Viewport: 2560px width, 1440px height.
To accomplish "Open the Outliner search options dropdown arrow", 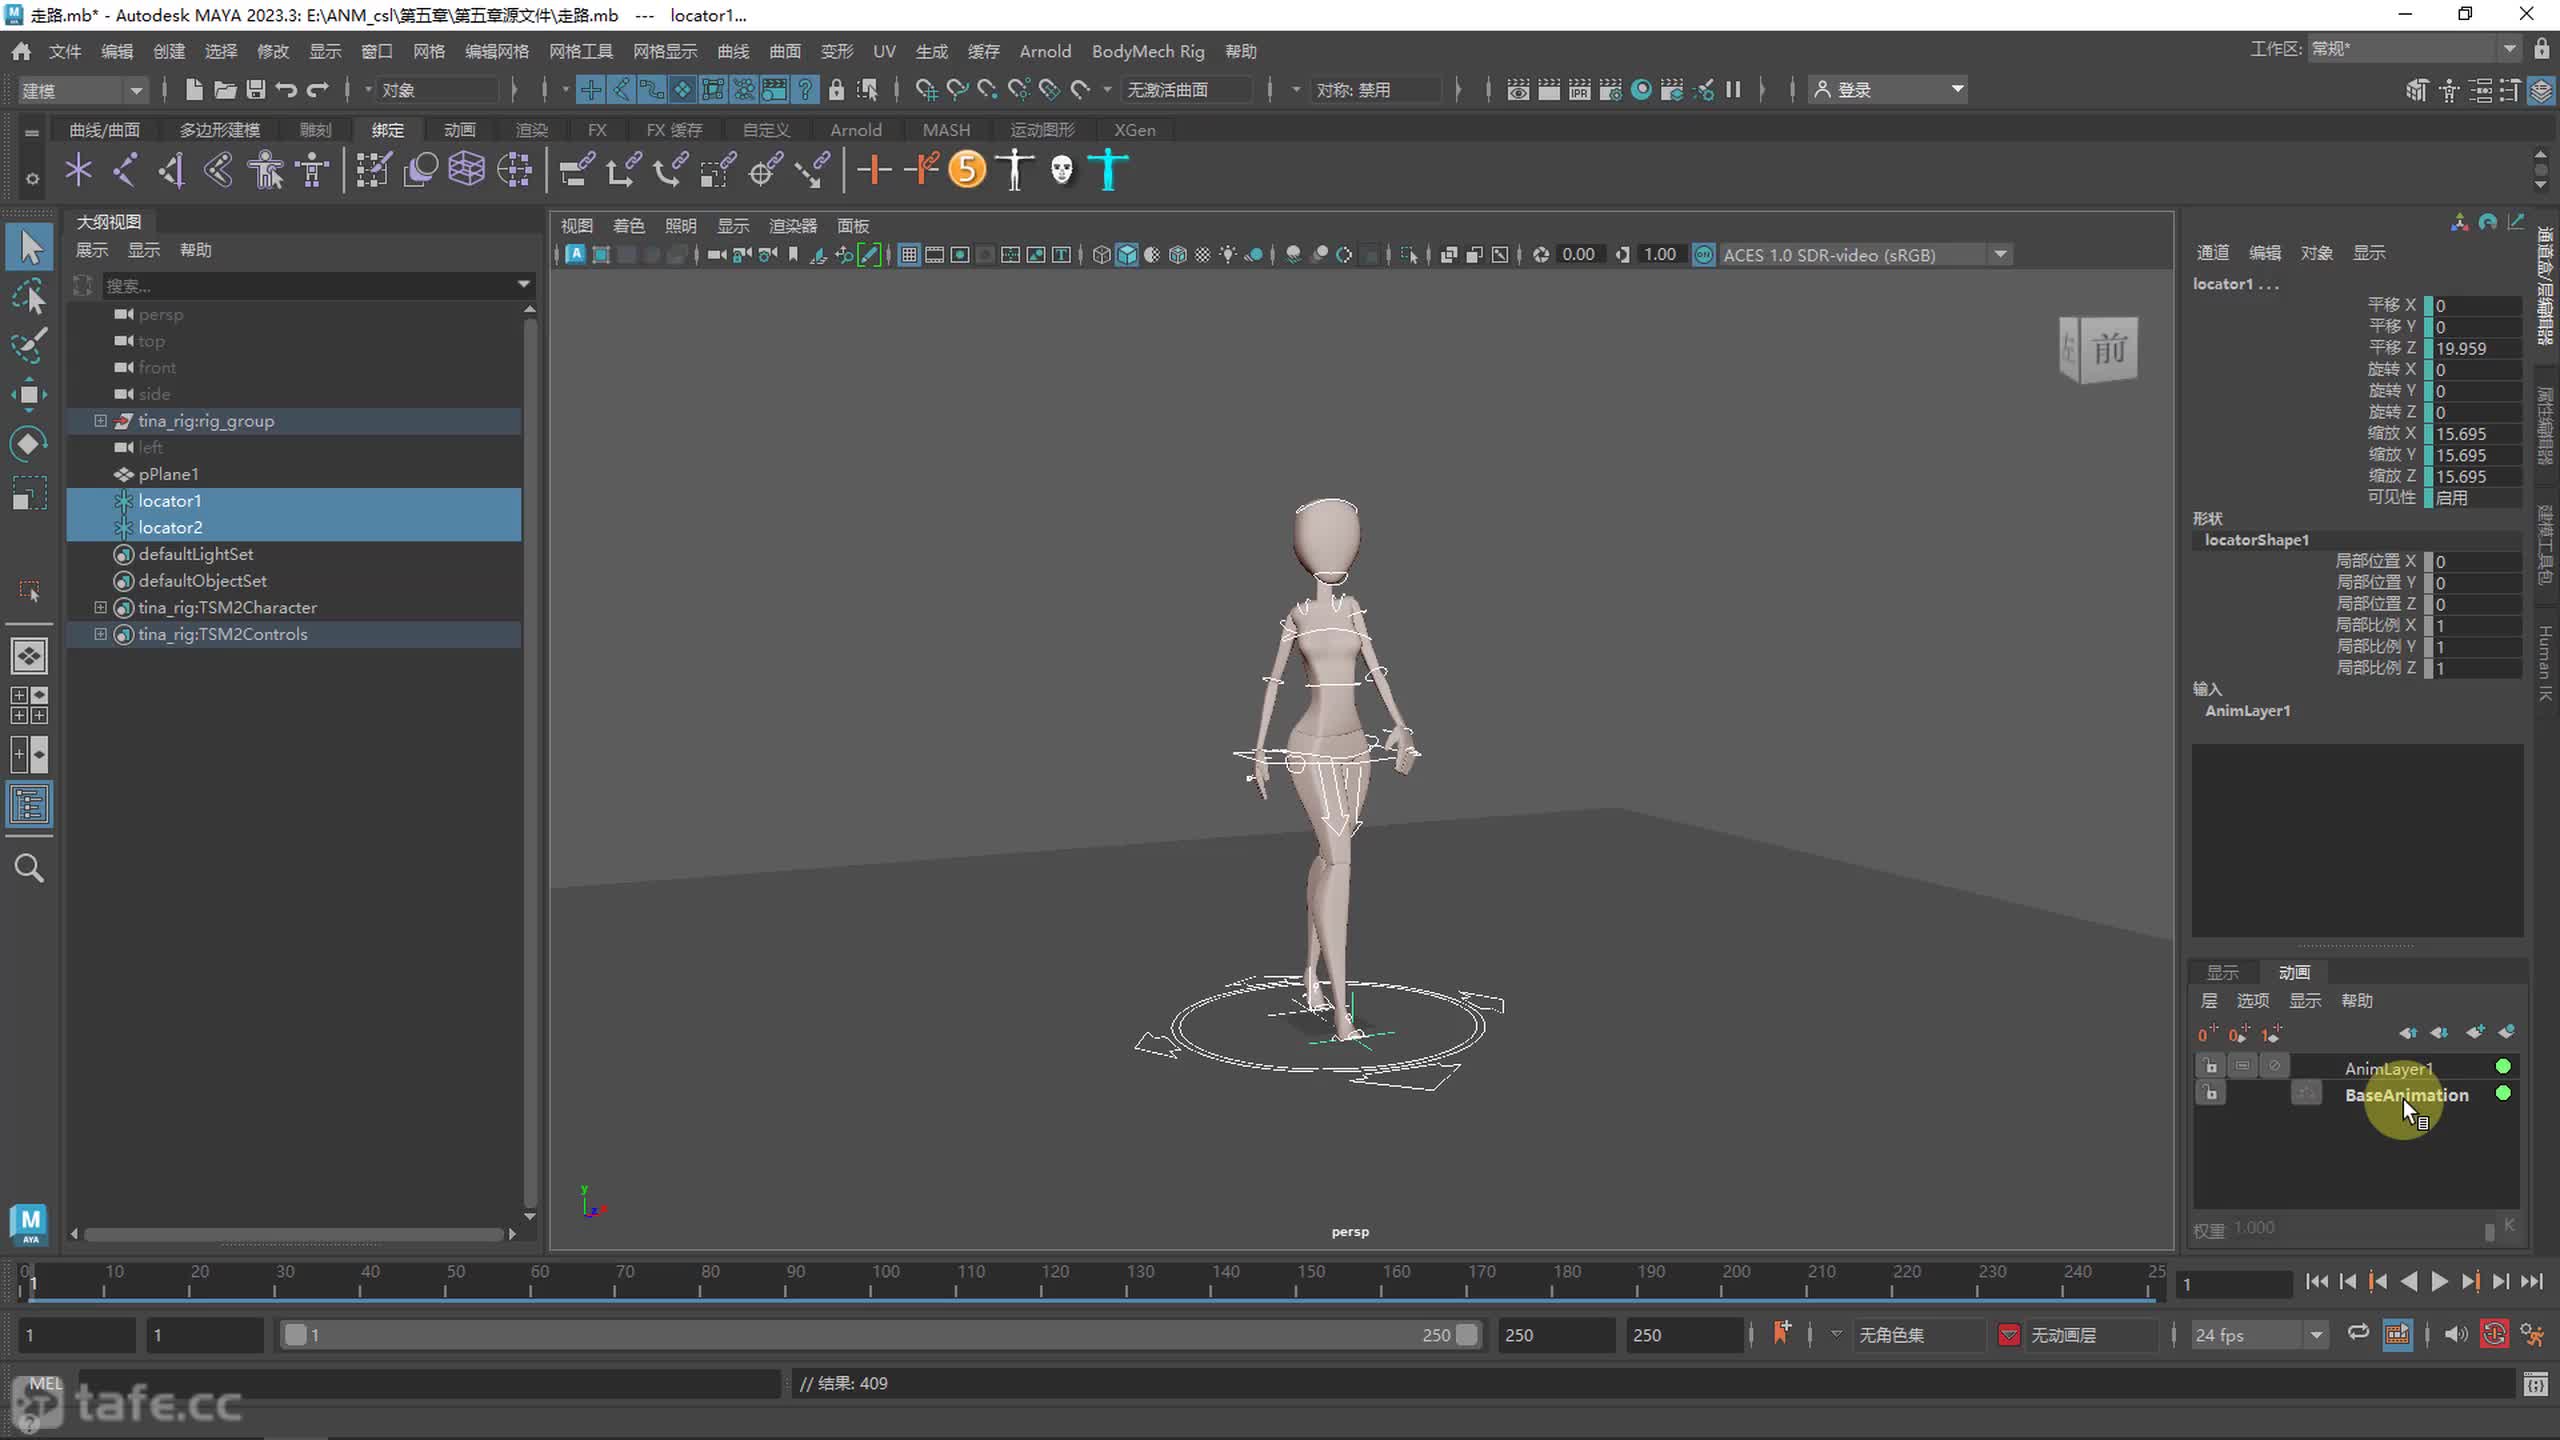I will 523,285.
